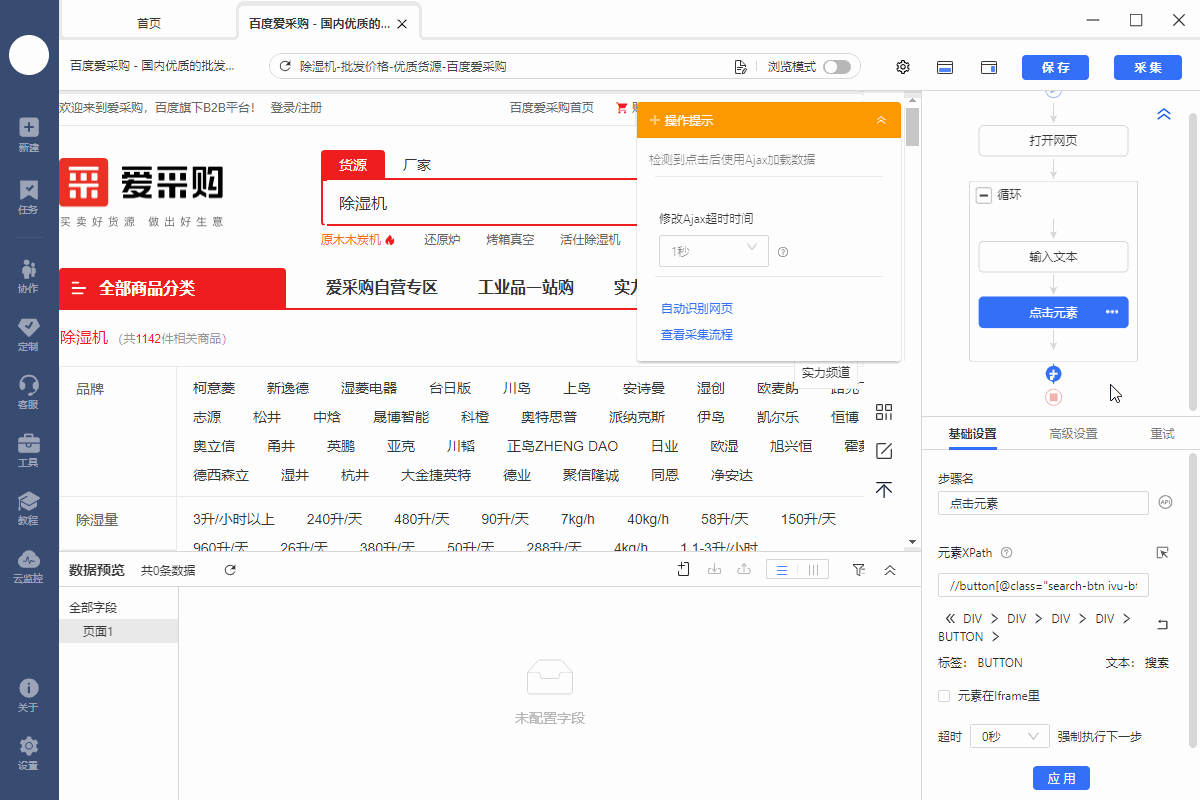The height and width of the screenshot is (800, 1200).
Task: Toggle the 浏览模式 switch
Action: [x=837, y=67]
